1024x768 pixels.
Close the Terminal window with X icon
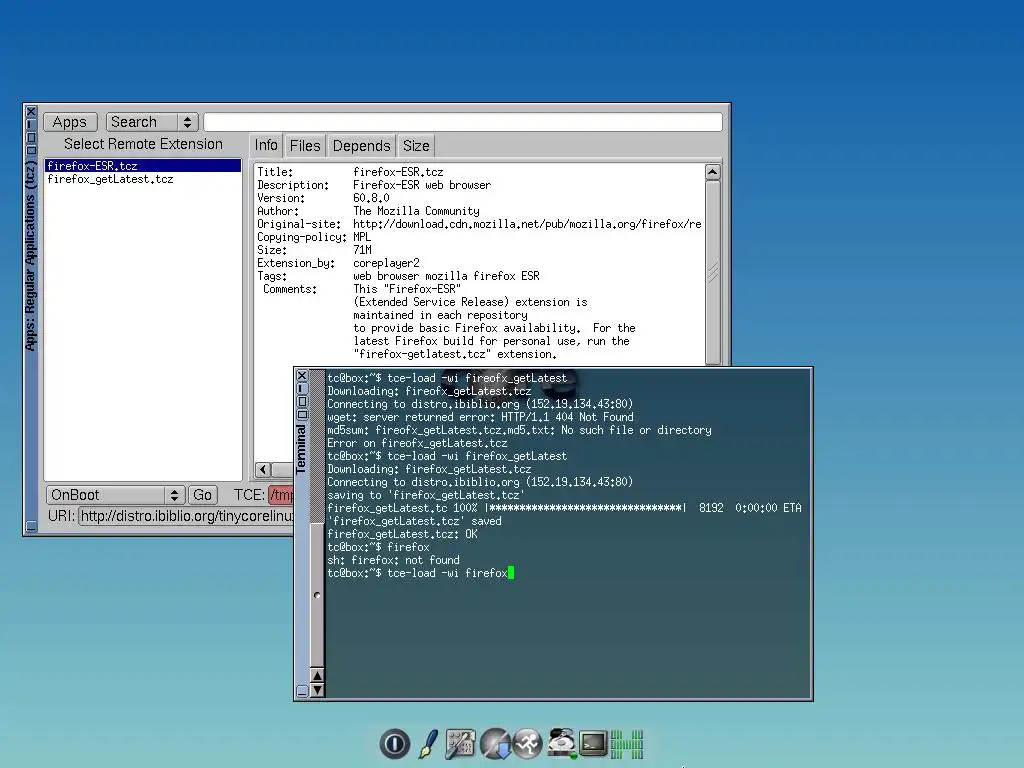pyautogui.click(x=302, y=376)
